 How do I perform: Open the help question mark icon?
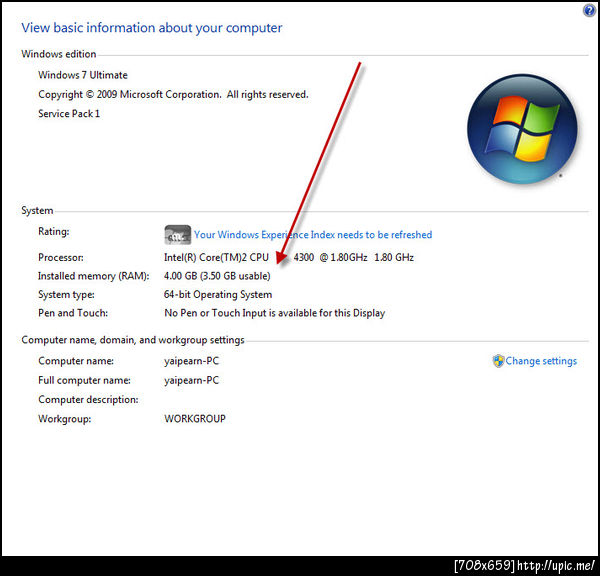coord(589,10)
